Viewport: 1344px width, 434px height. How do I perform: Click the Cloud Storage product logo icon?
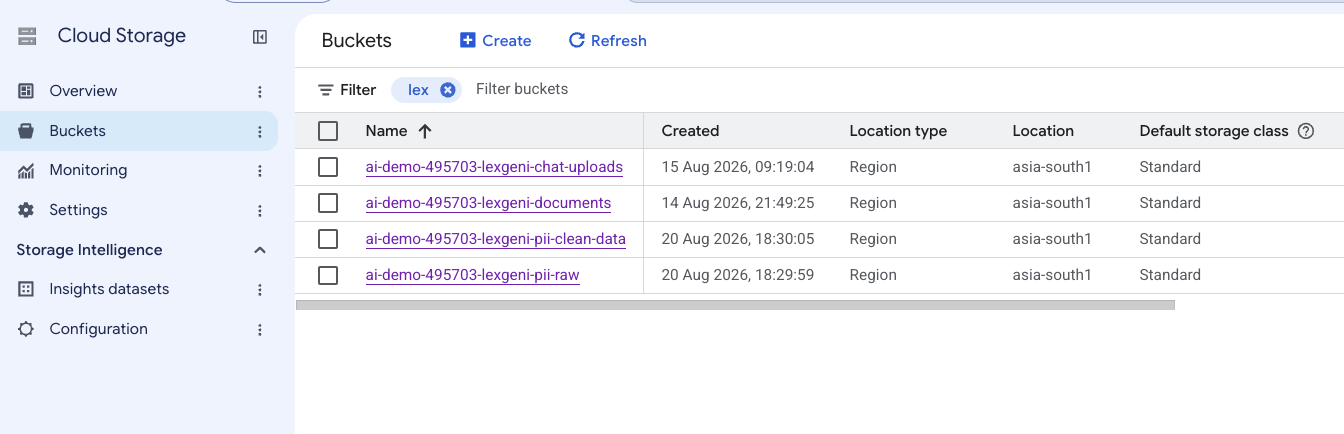[27, 37]
